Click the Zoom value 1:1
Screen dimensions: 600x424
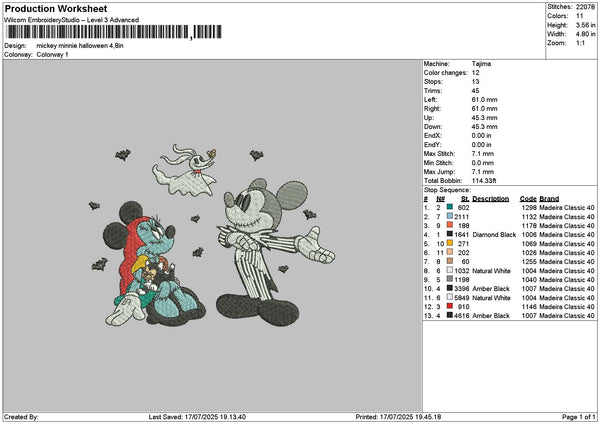(x=580, y=43)
